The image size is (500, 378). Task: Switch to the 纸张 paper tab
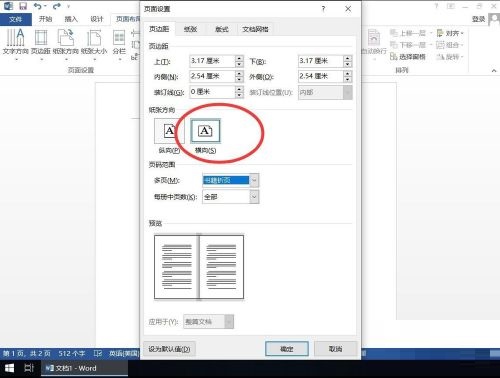coord(190,29)
